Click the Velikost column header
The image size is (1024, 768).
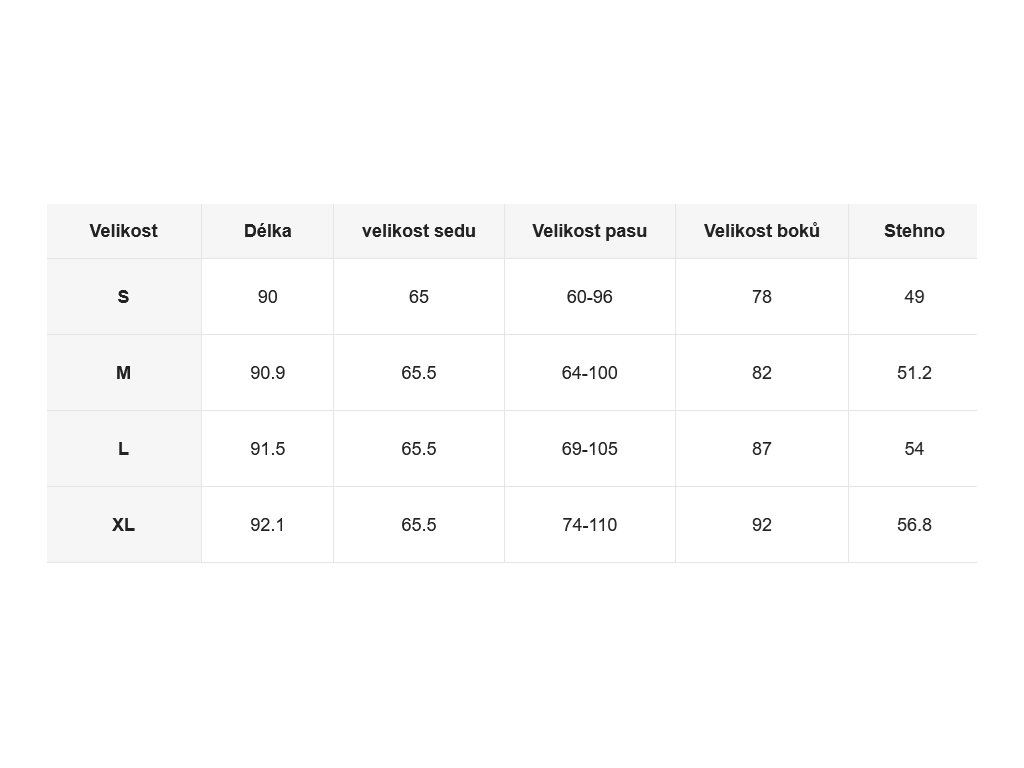pyautogui.click(x=123, y=231)
